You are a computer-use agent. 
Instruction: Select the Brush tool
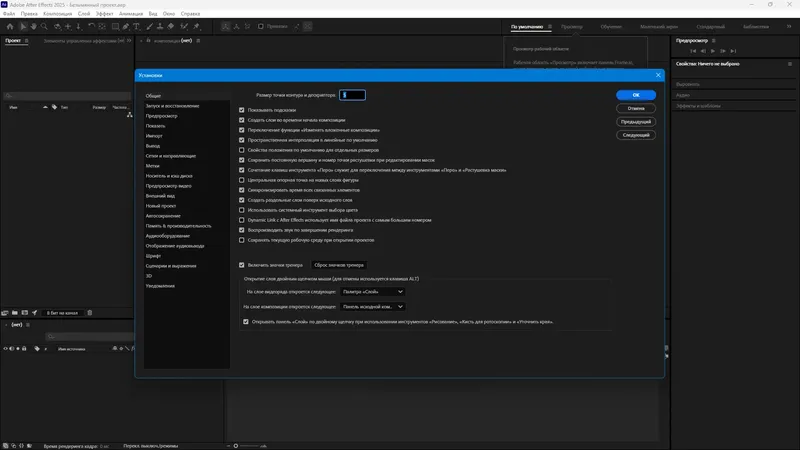click(149, 27)
